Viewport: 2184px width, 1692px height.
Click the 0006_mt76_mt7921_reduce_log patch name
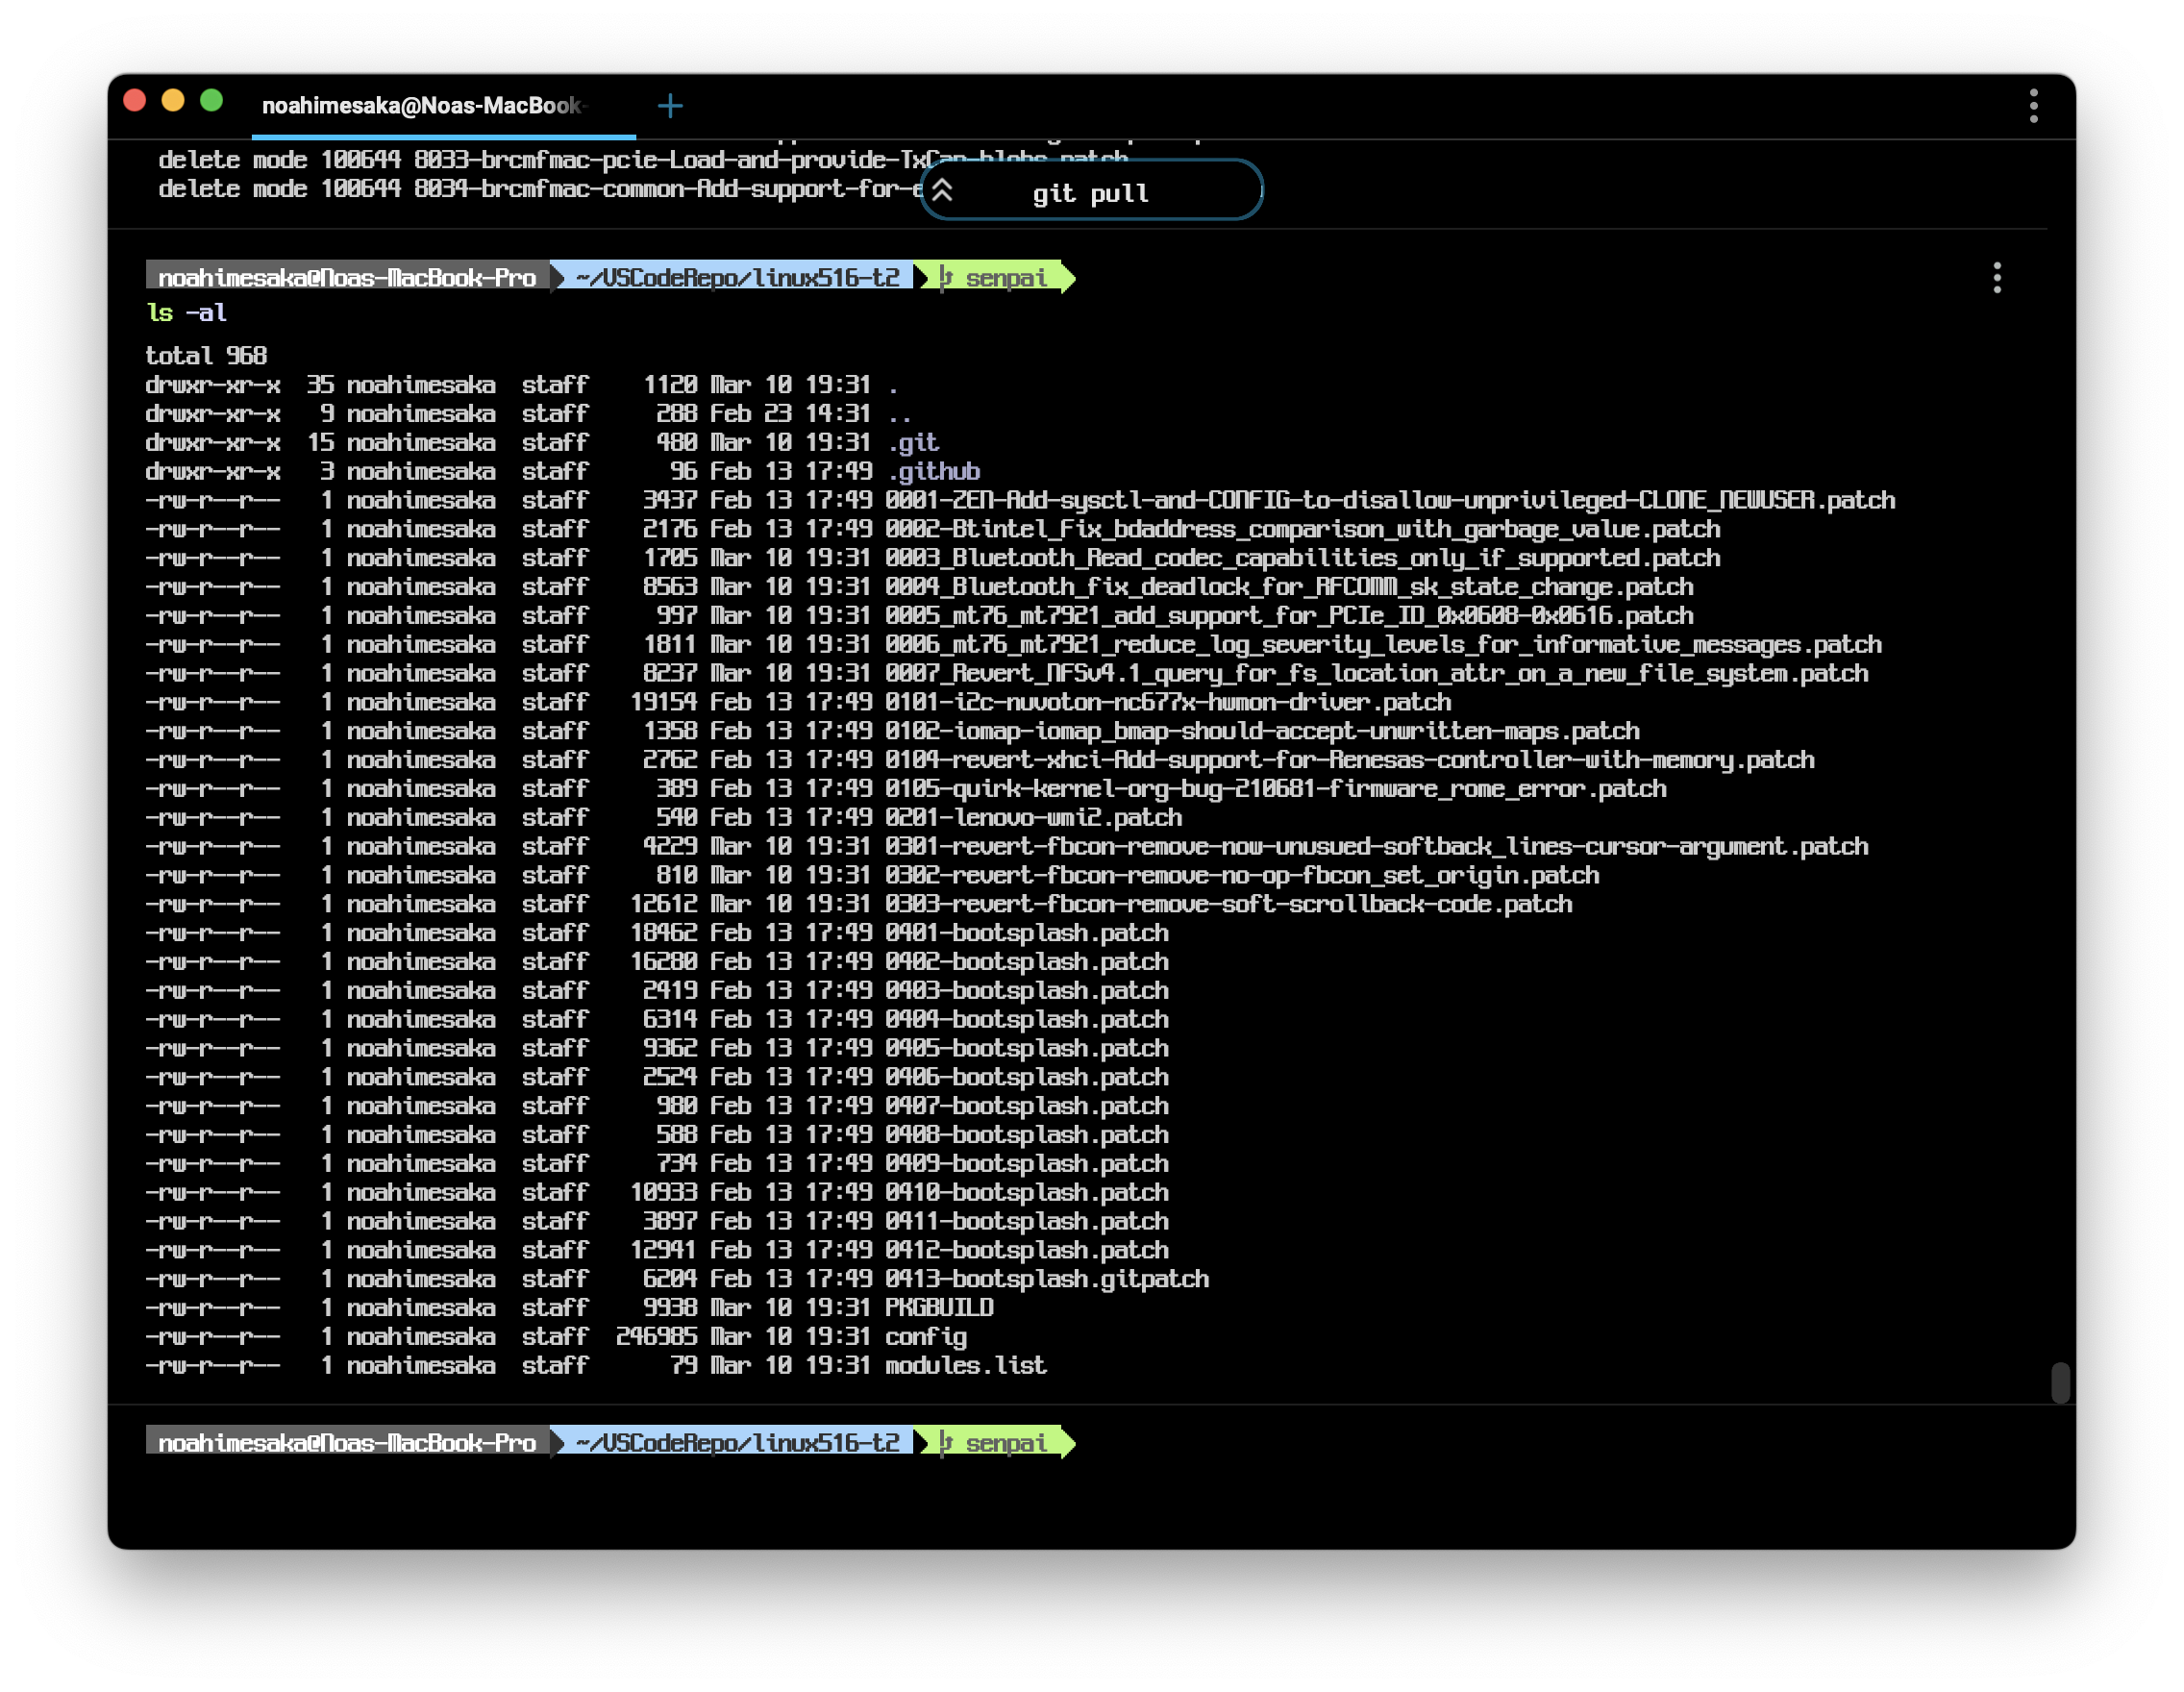click(1384, 644)
